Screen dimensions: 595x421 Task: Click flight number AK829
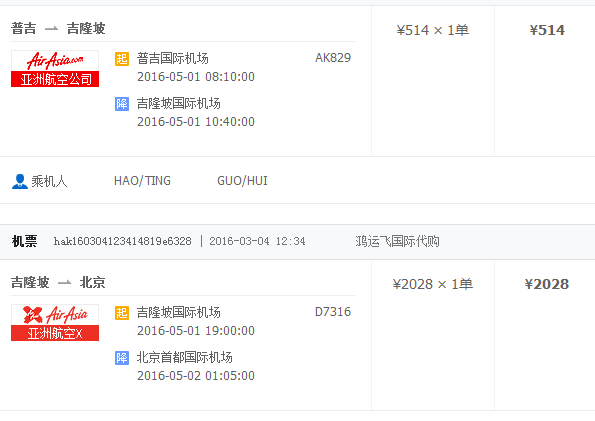(333, 58)
